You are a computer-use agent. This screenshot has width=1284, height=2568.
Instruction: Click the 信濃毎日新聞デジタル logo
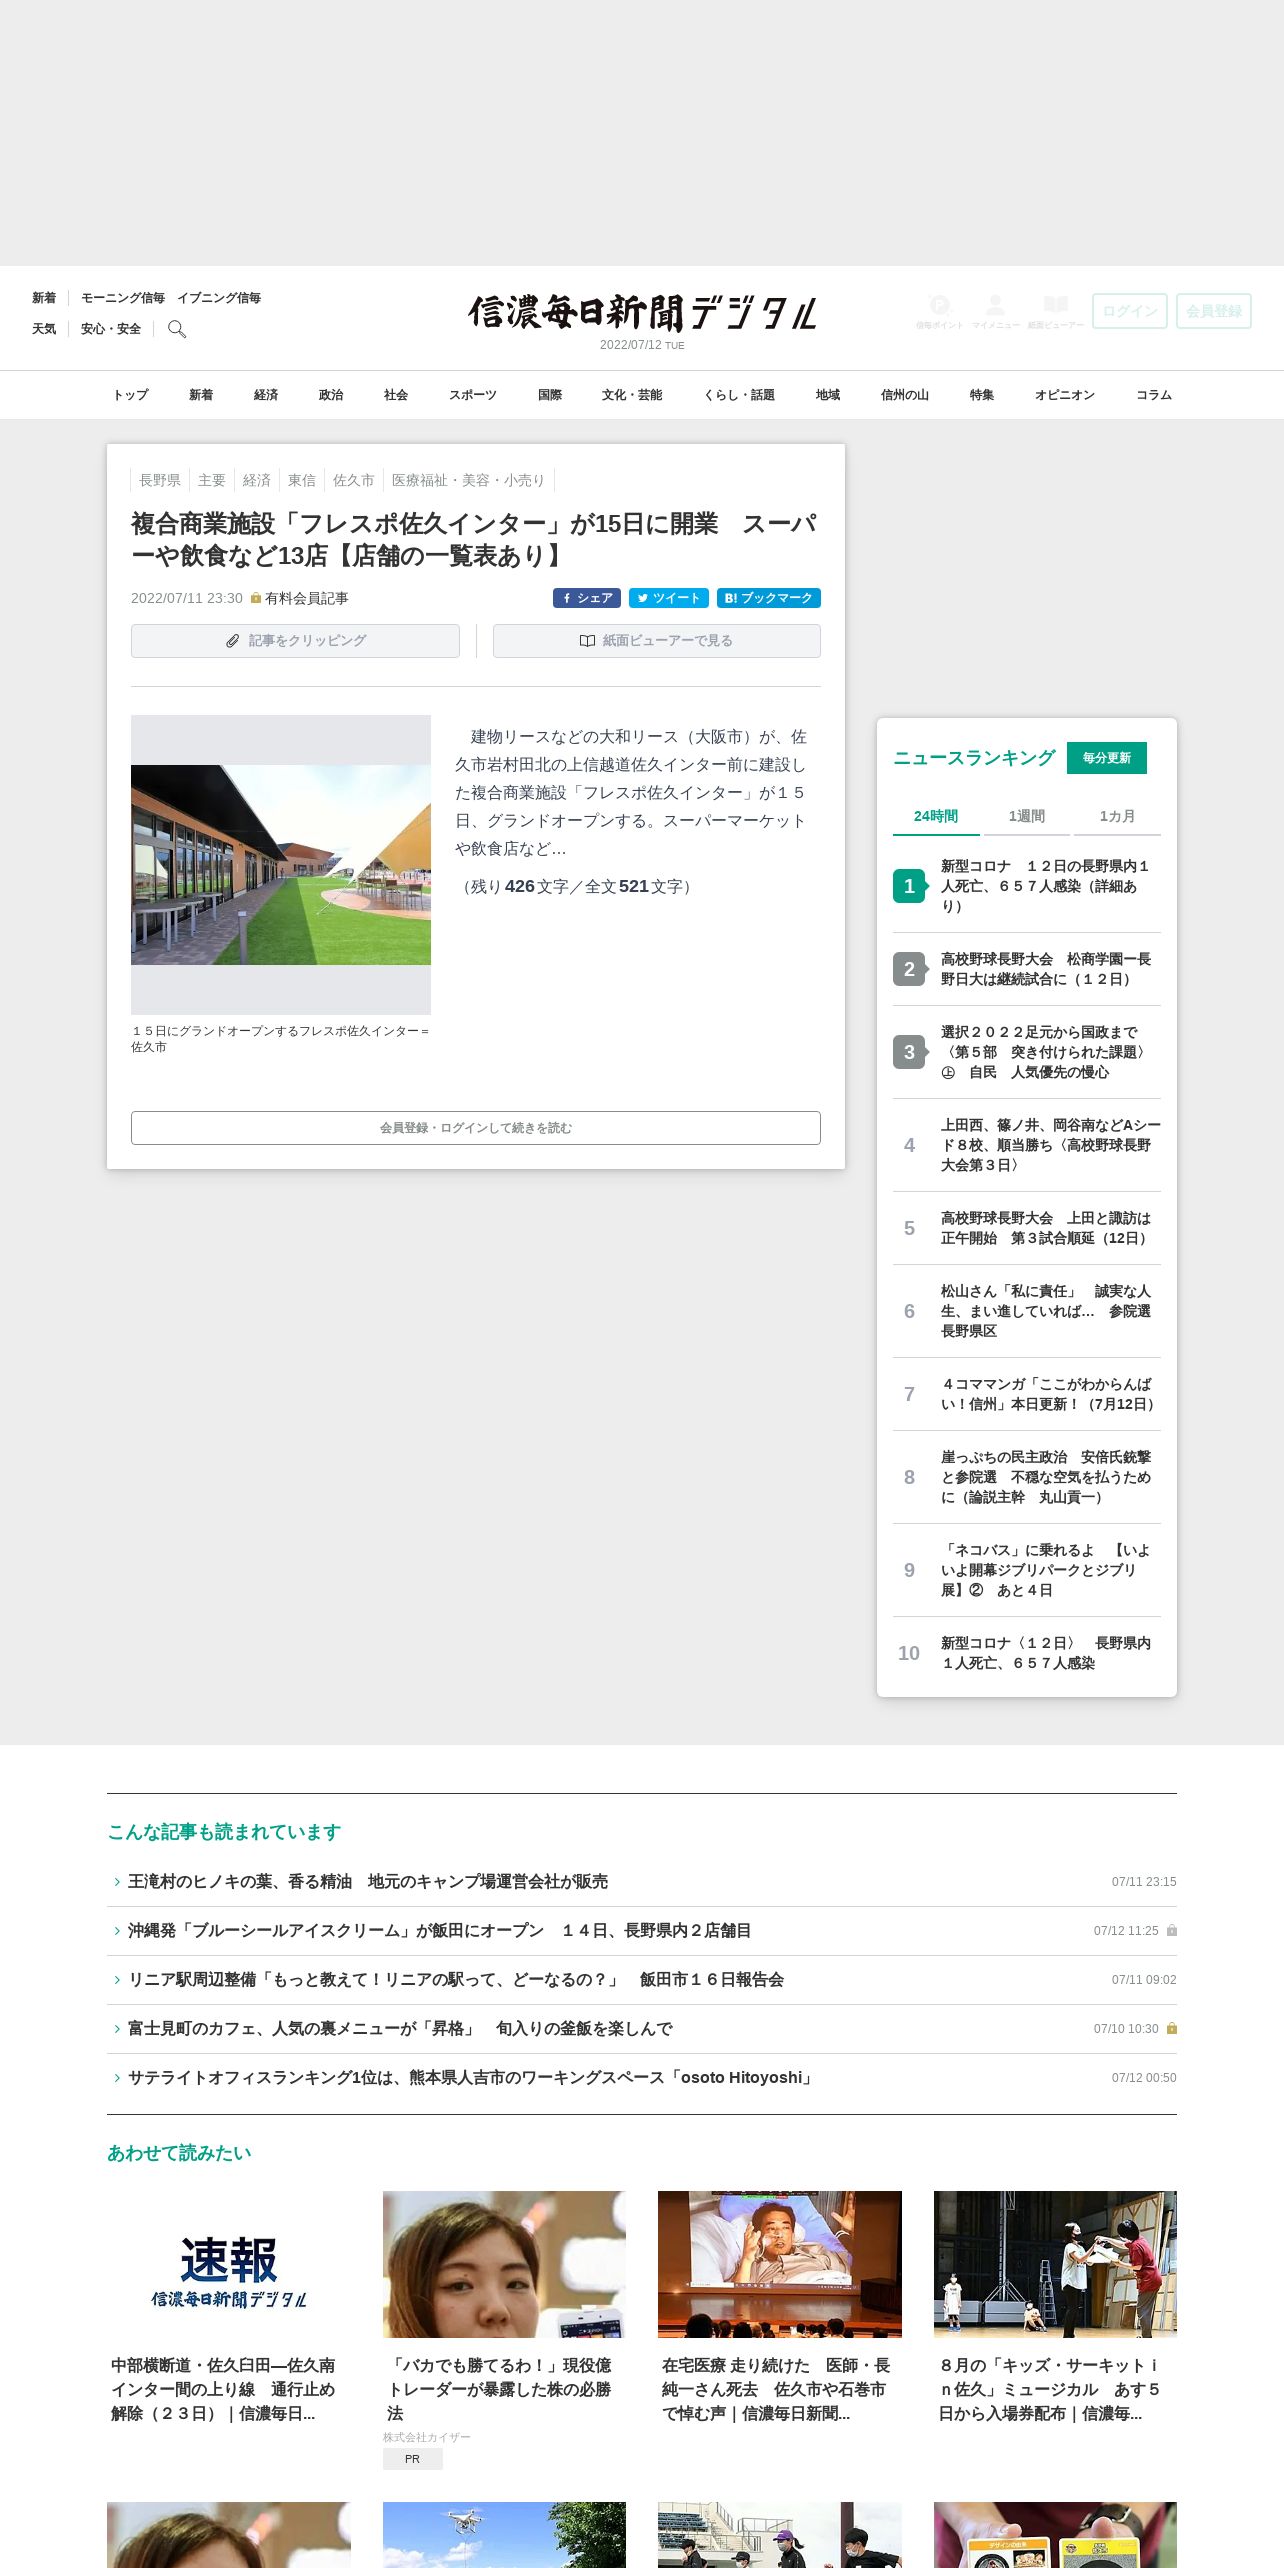coord(642,313)
